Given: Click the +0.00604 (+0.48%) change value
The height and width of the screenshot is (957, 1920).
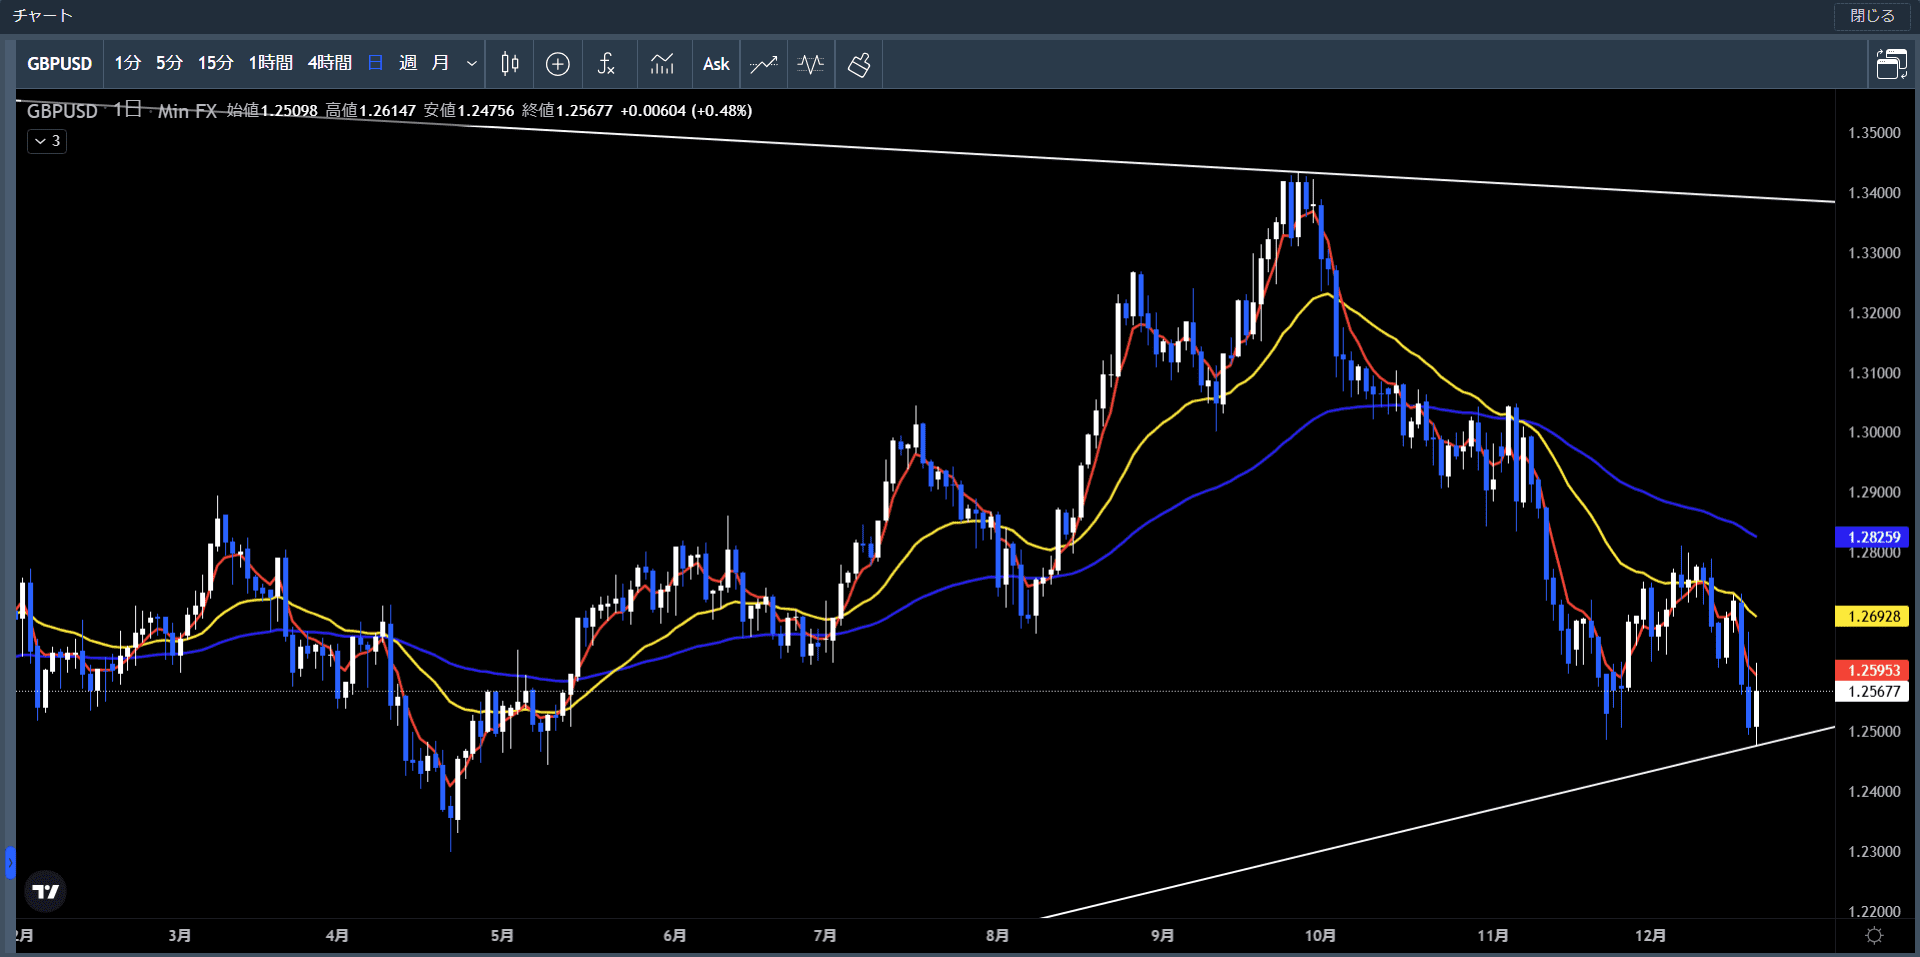Looking at the screenshot, I should point(686,111).
